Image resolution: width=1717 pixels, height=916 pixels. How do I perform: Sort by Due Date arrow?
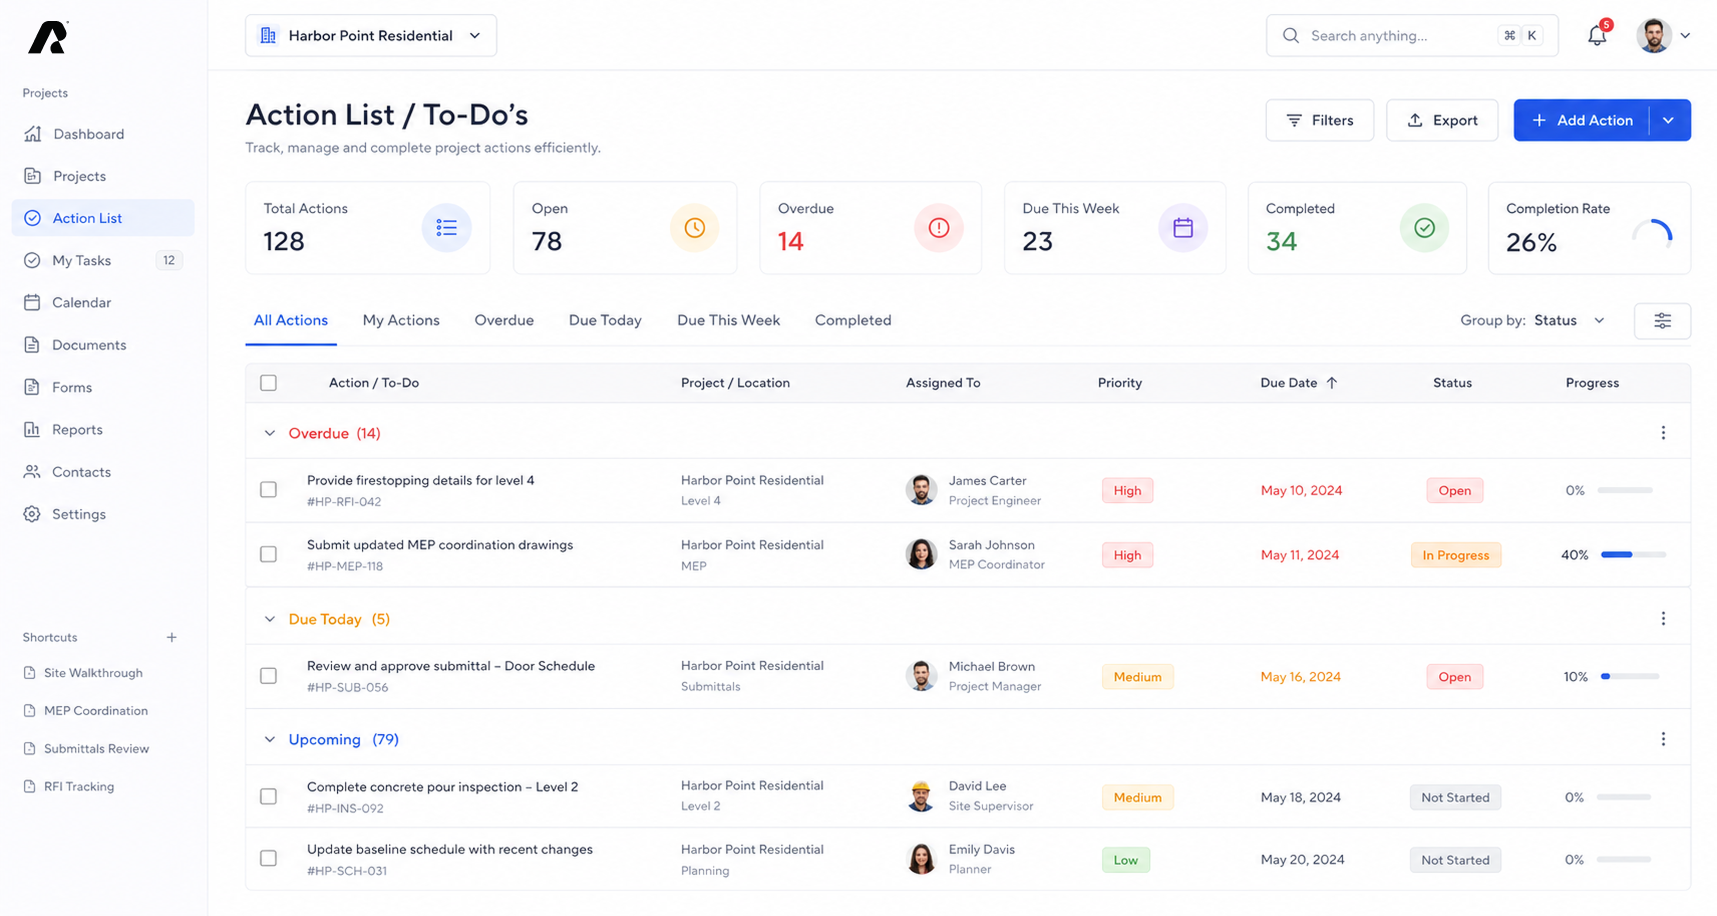click(x=1331, y=383)
